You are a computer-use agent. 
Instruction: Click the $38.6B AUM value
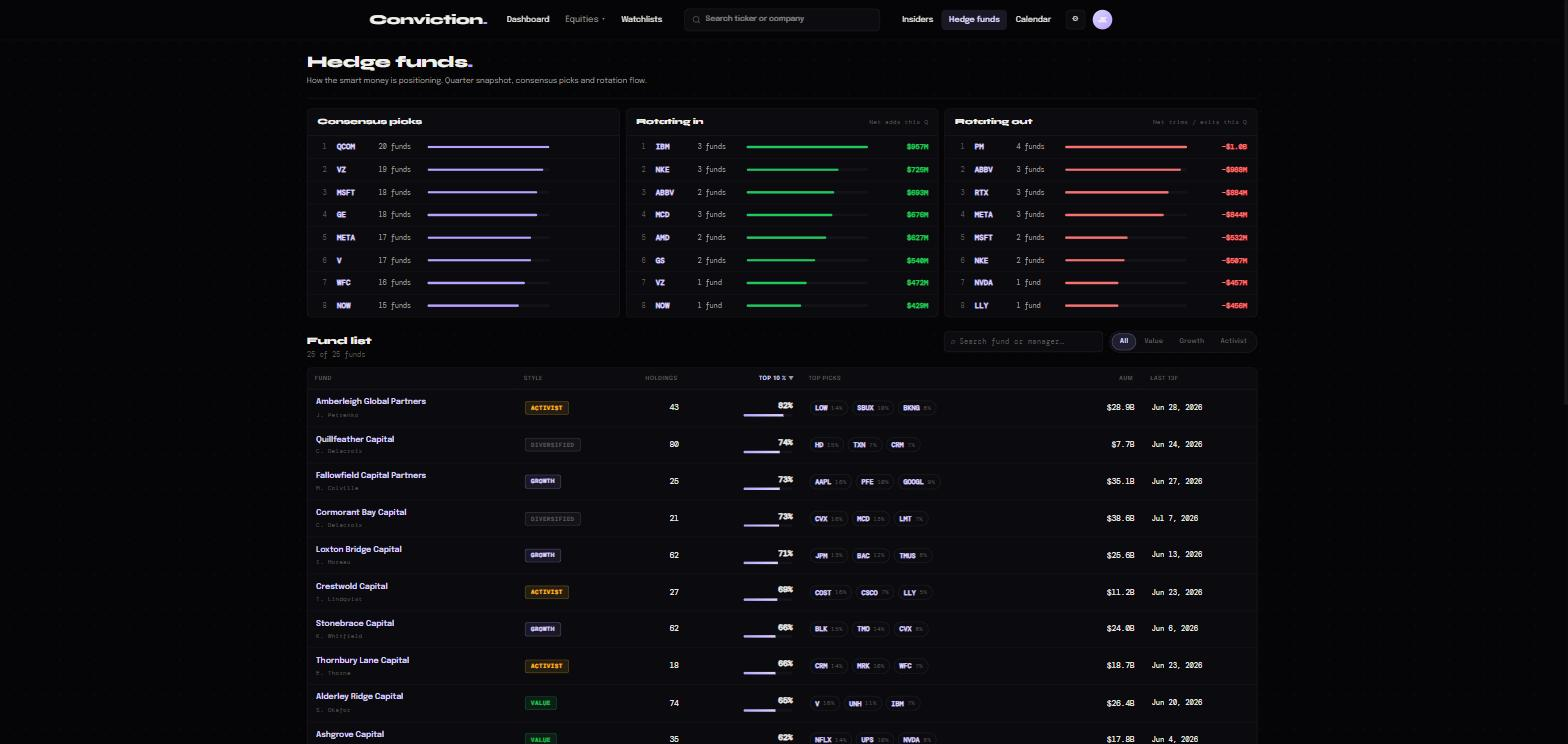click(1120, 519)
